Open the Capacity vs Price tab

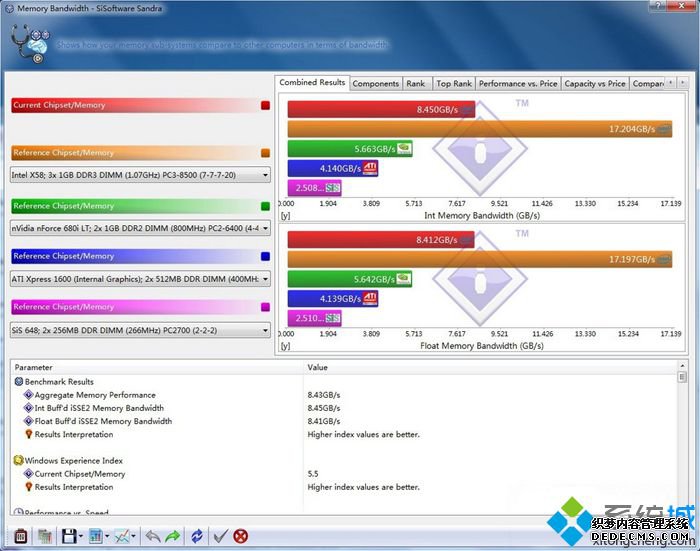click(595, 83)
